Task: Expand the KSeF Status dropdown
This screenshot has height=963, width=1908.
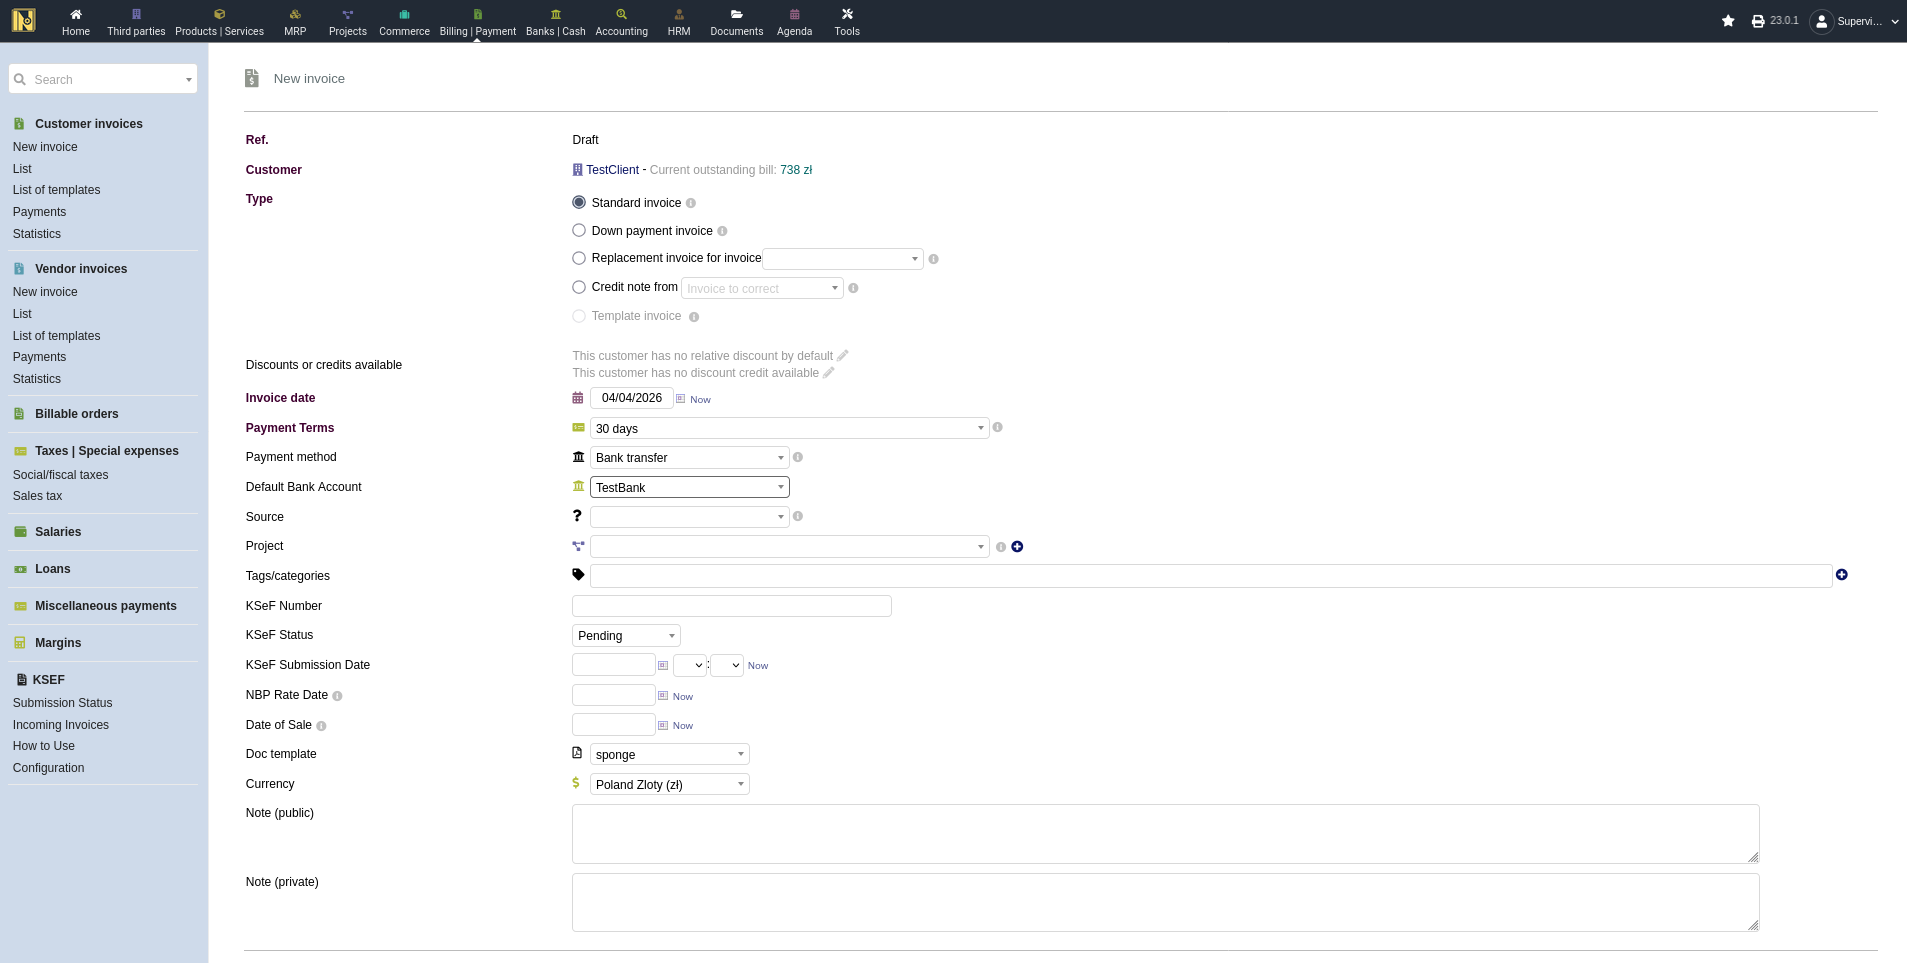Action: tap(626, 636)
